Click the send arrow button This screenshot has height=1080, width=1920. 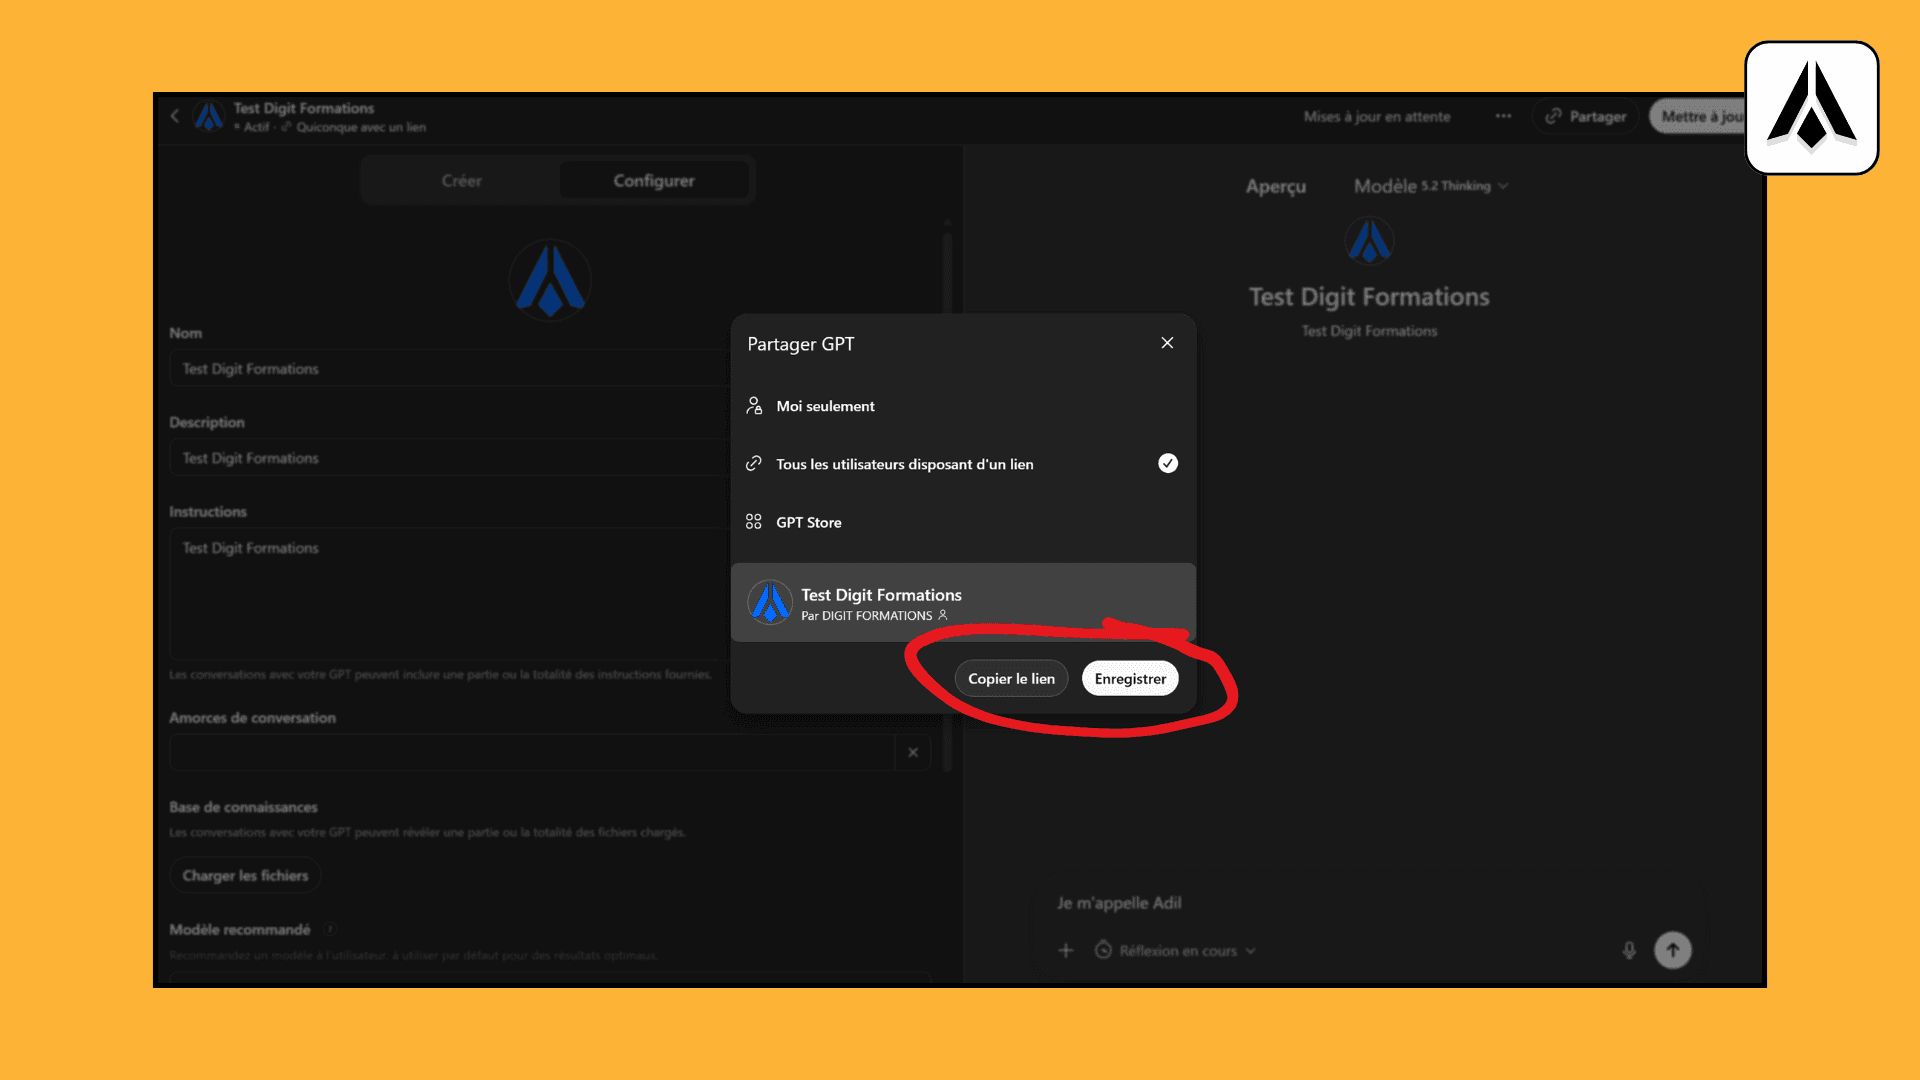(x=1672, y=950)
